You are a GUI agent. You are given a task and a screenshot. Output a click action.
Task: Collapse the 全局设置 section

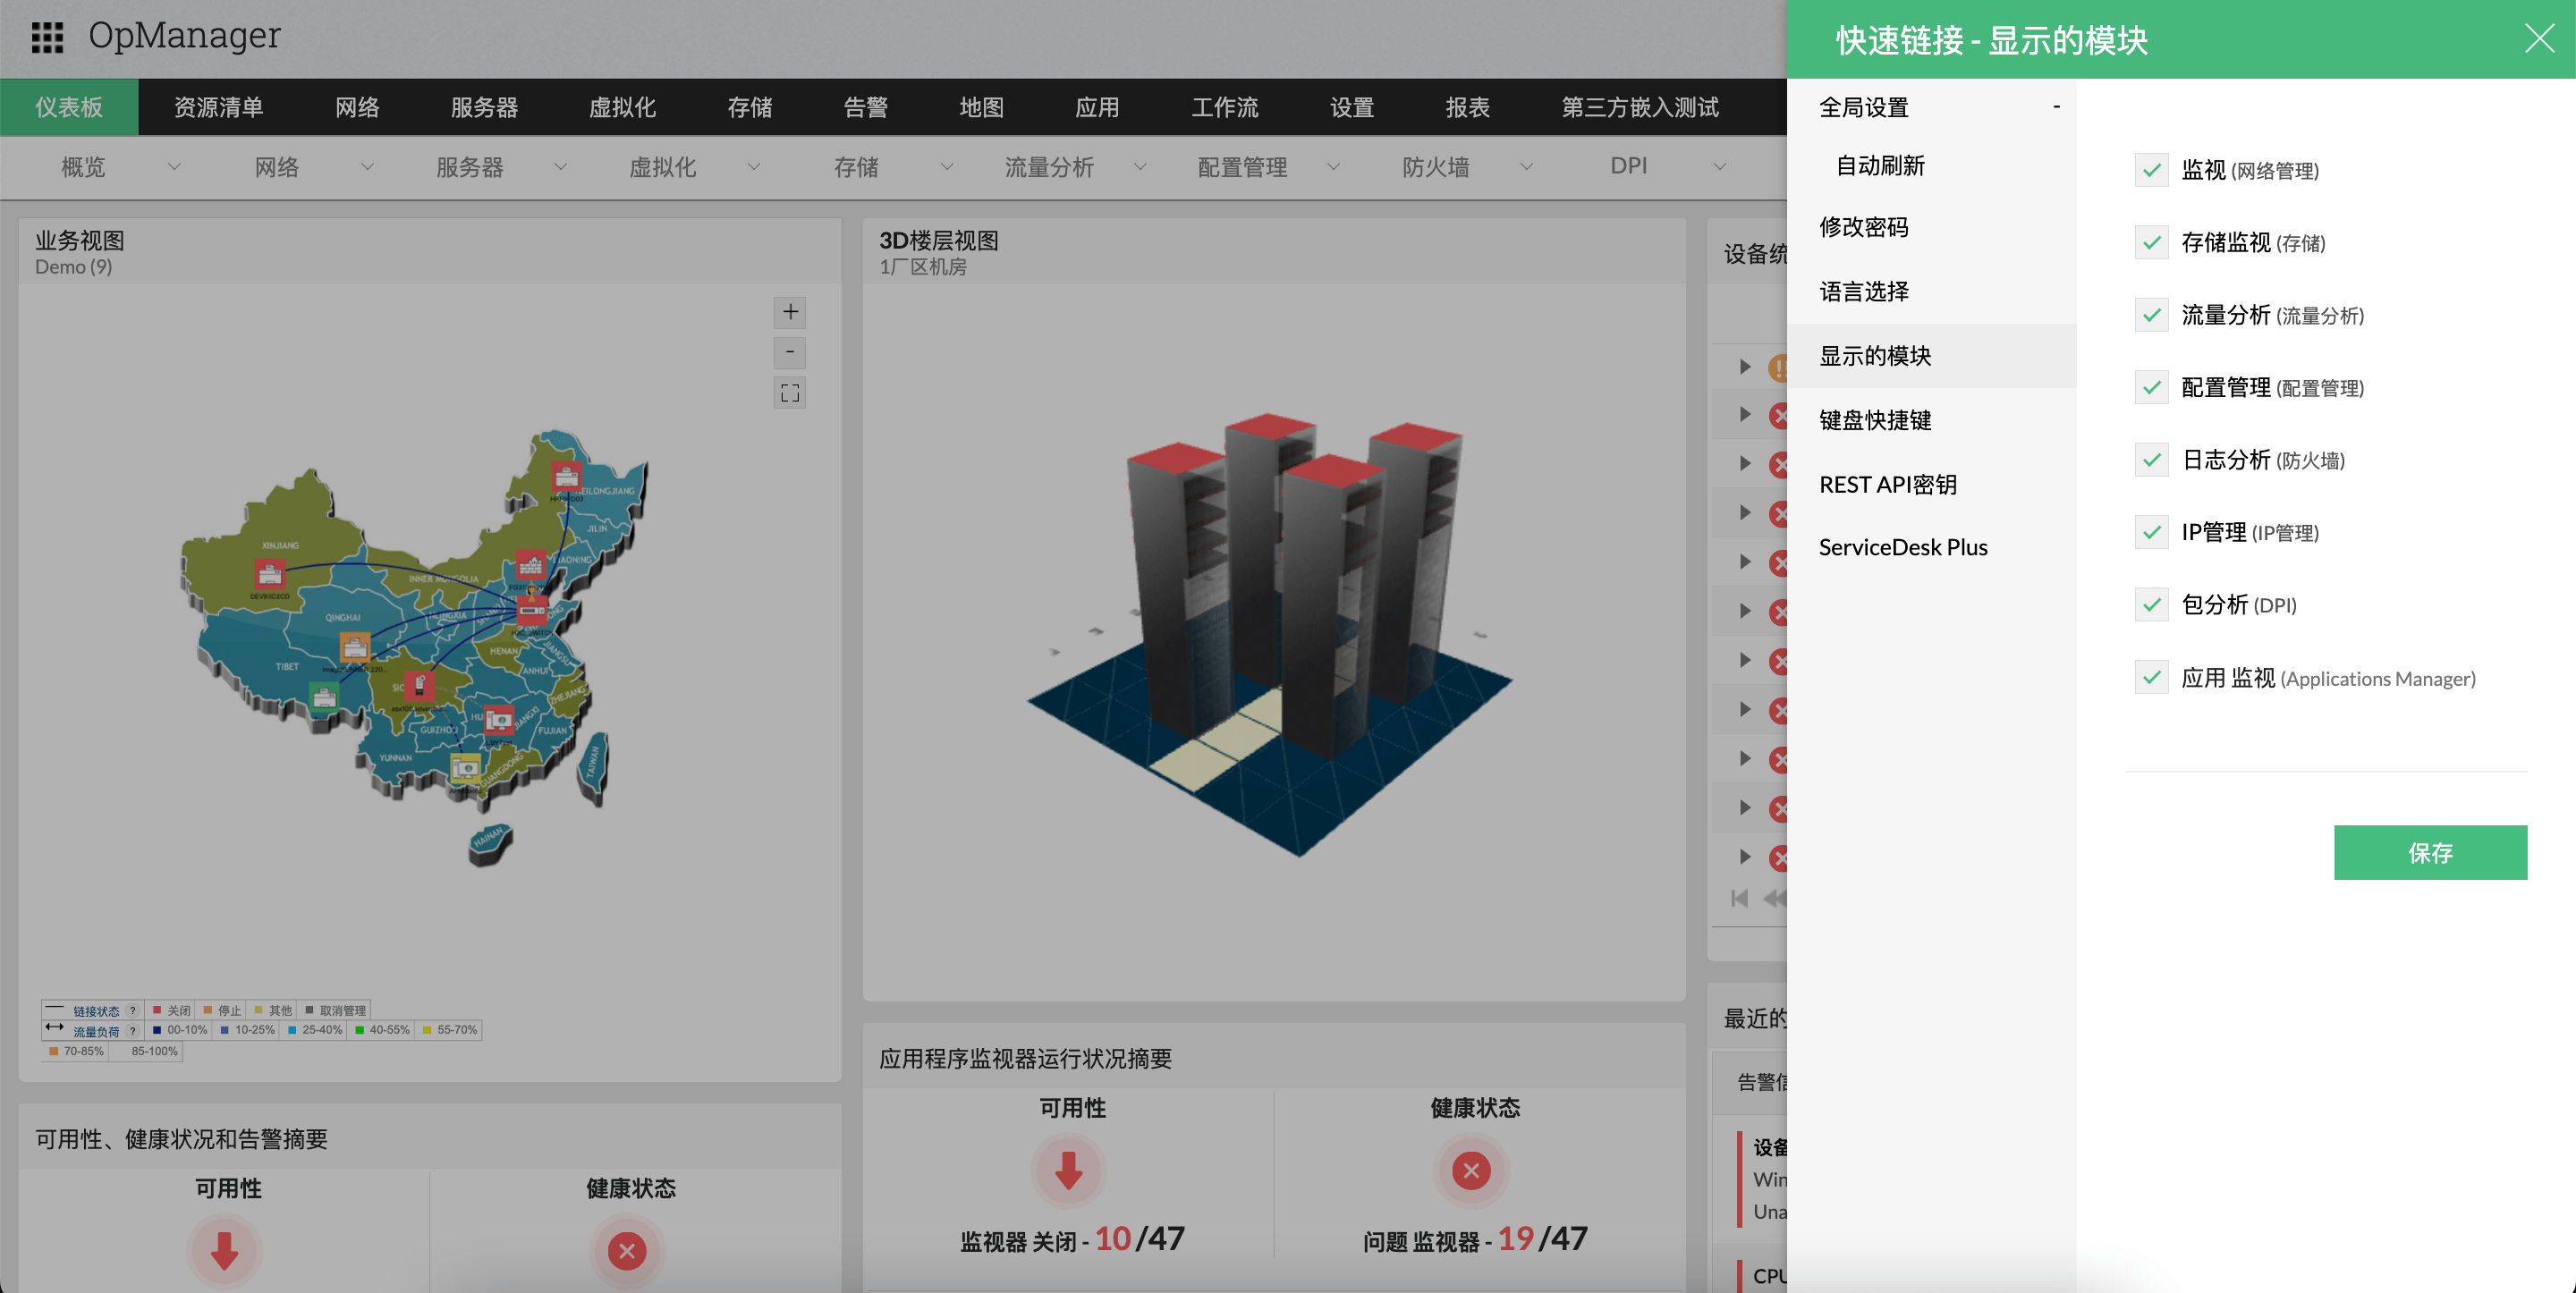click(2056, 107)
